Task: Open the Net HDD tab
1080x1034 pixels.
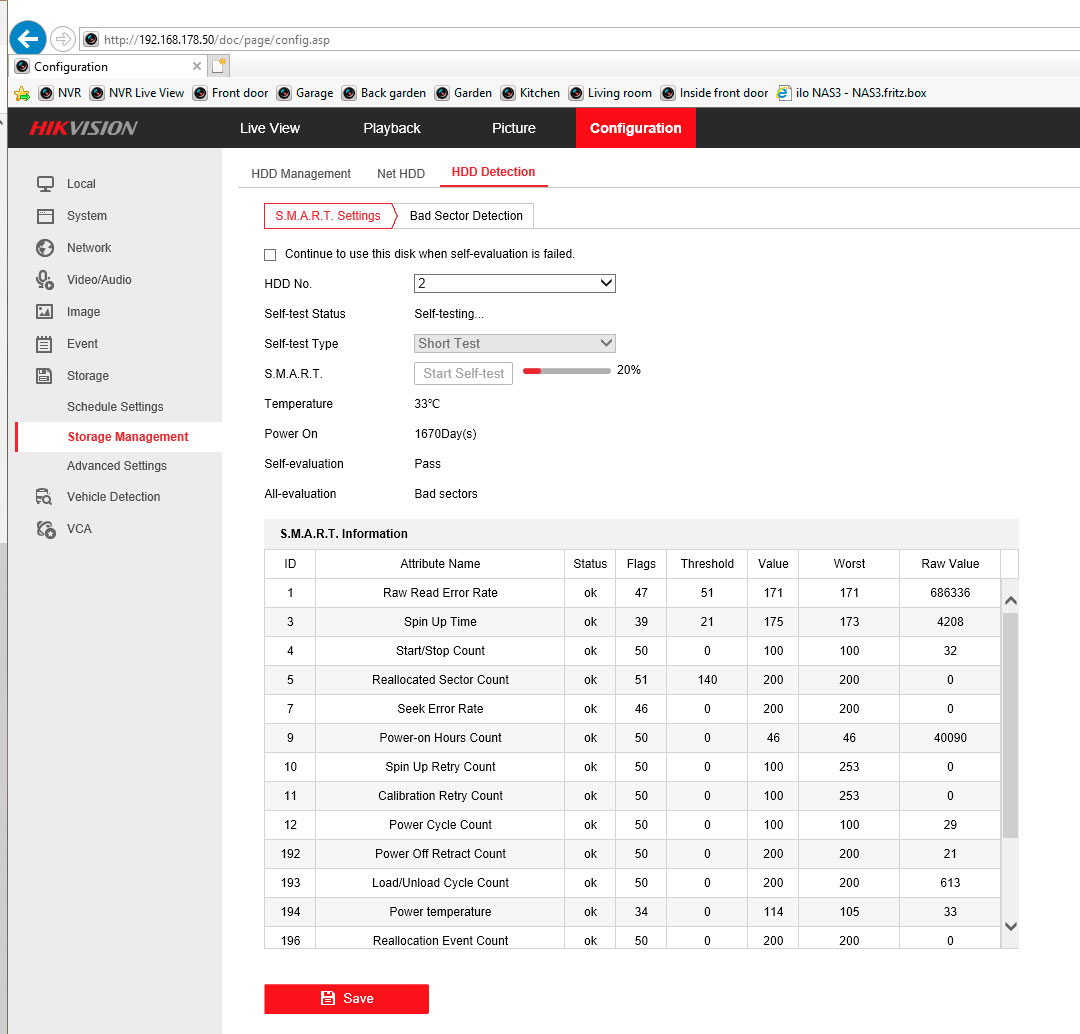Action: point(401,174)
